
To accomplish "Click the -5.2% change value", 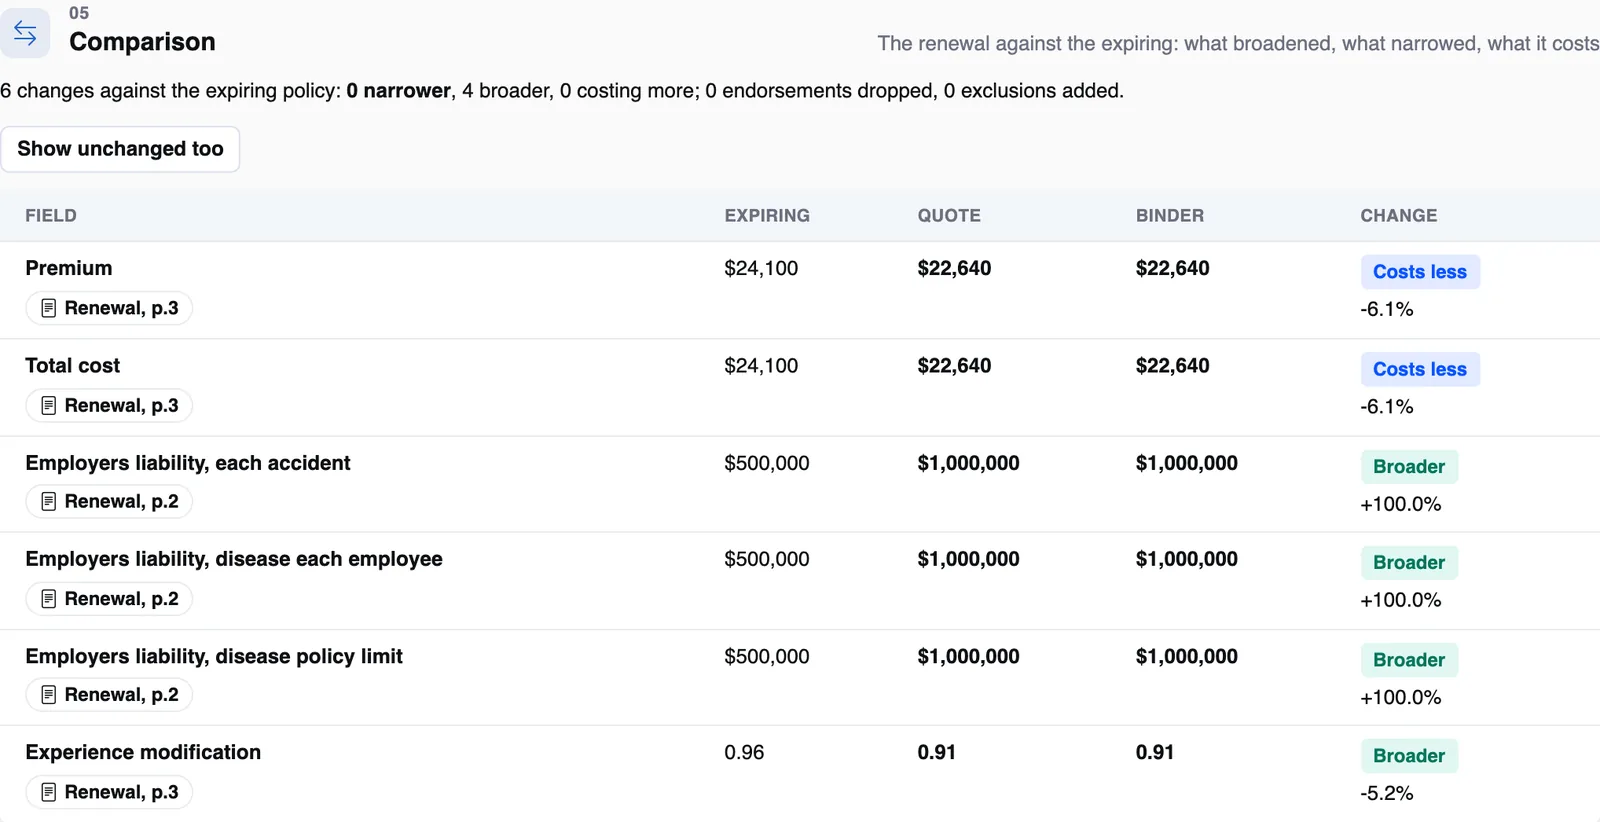I will click(1386, 793).
